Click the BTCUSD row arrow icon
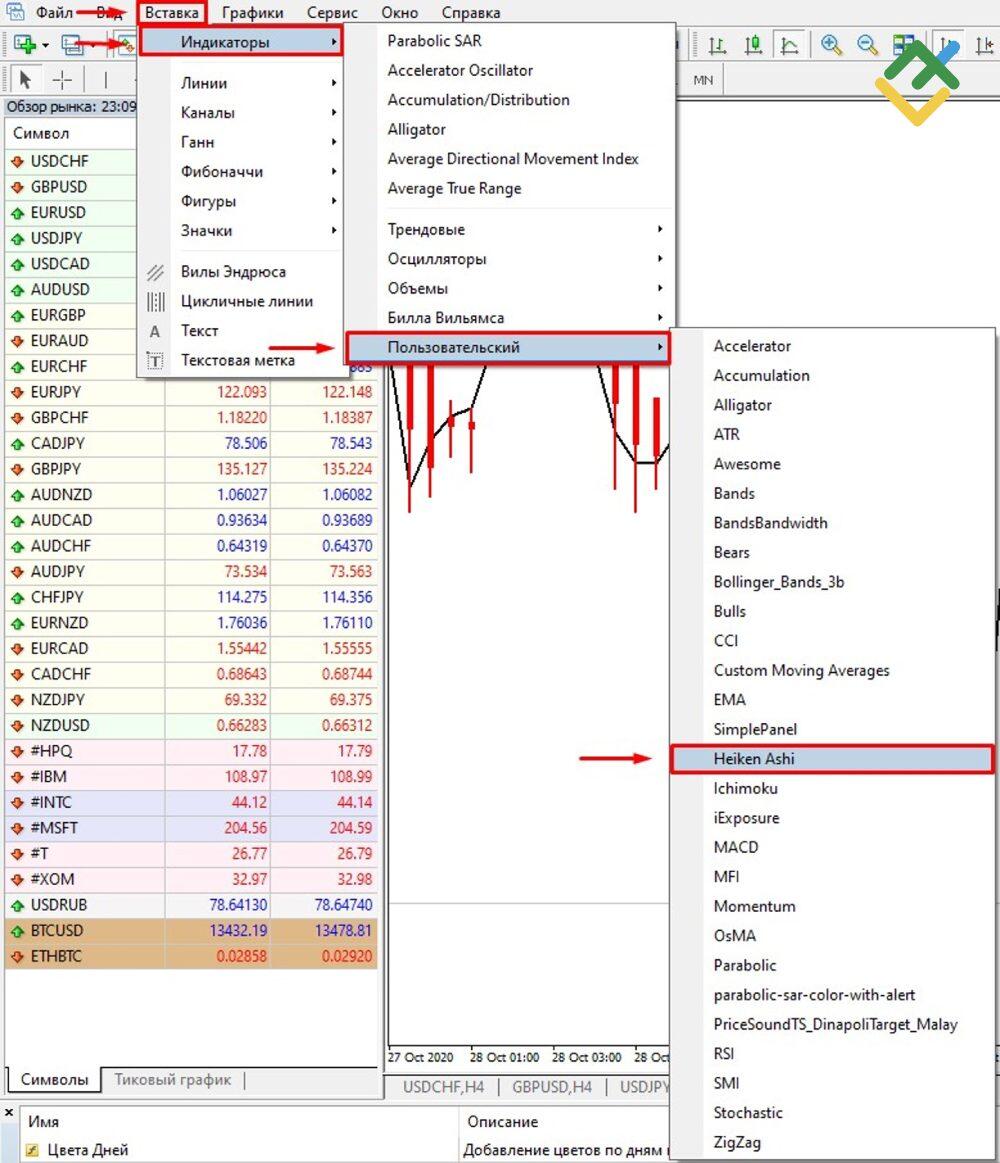Image resolution: width=1000 pixels, height=1163 pixels. [x=17, y=931]
